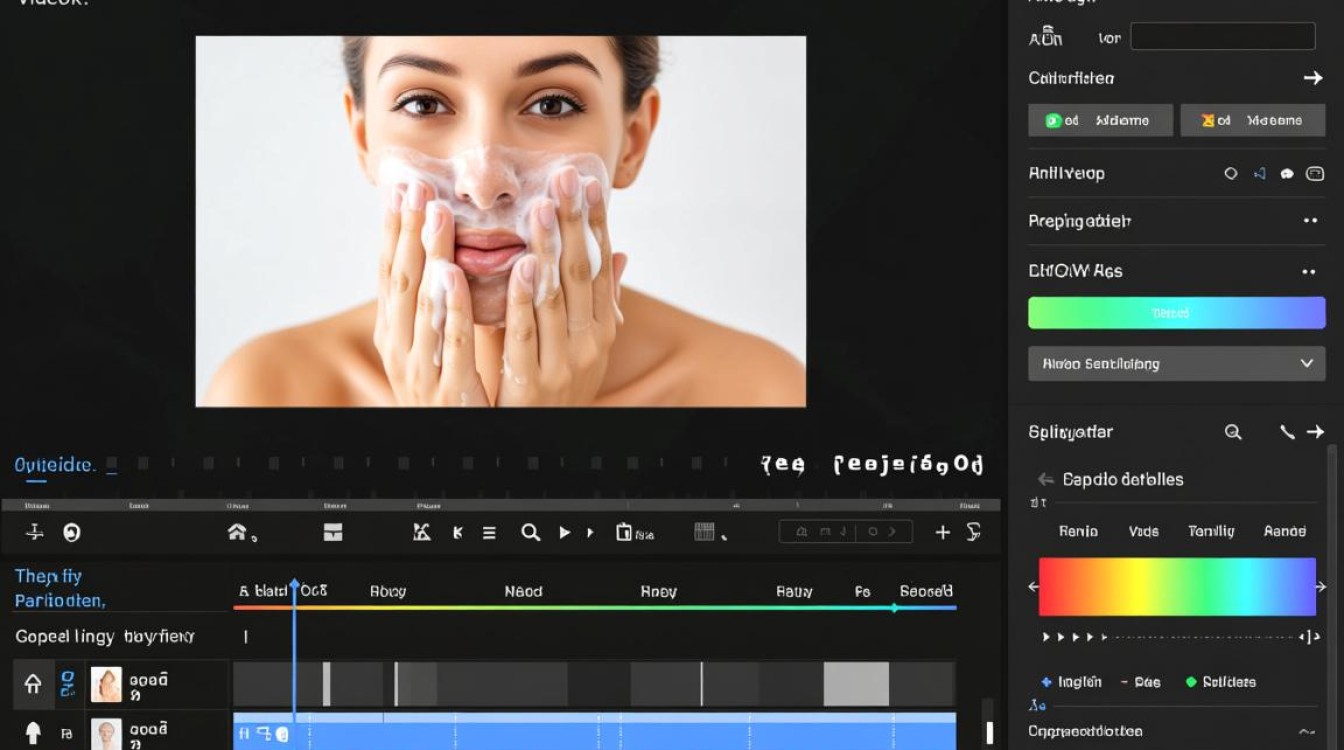Collapse the bottom section using its chevron
Viewport: 1344px width, 750px height.
click(x=1306, y=731)
